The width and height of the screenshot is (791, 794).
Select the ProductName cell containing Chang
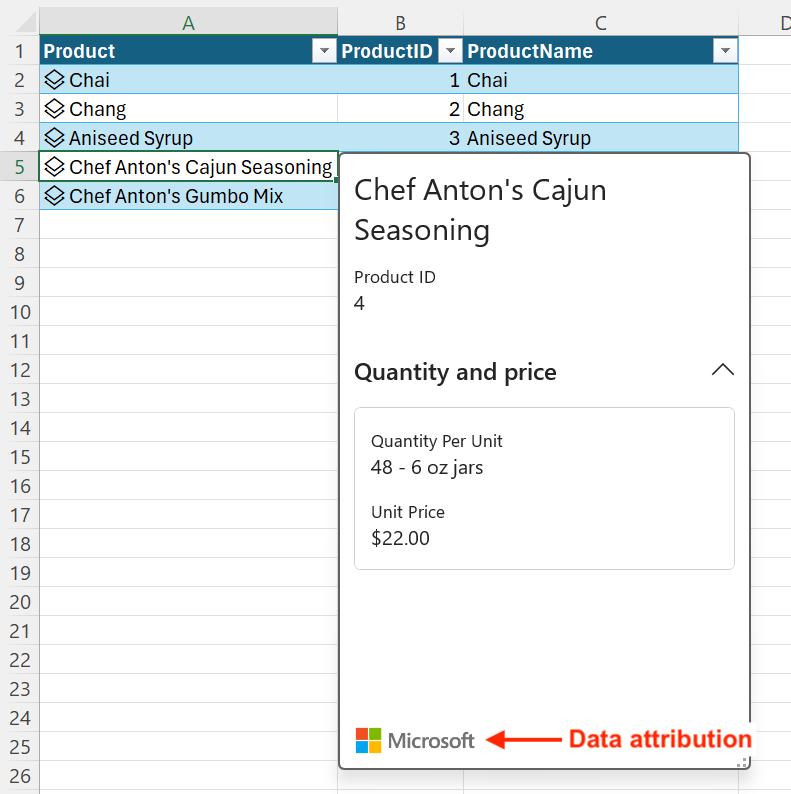point(601,109)
